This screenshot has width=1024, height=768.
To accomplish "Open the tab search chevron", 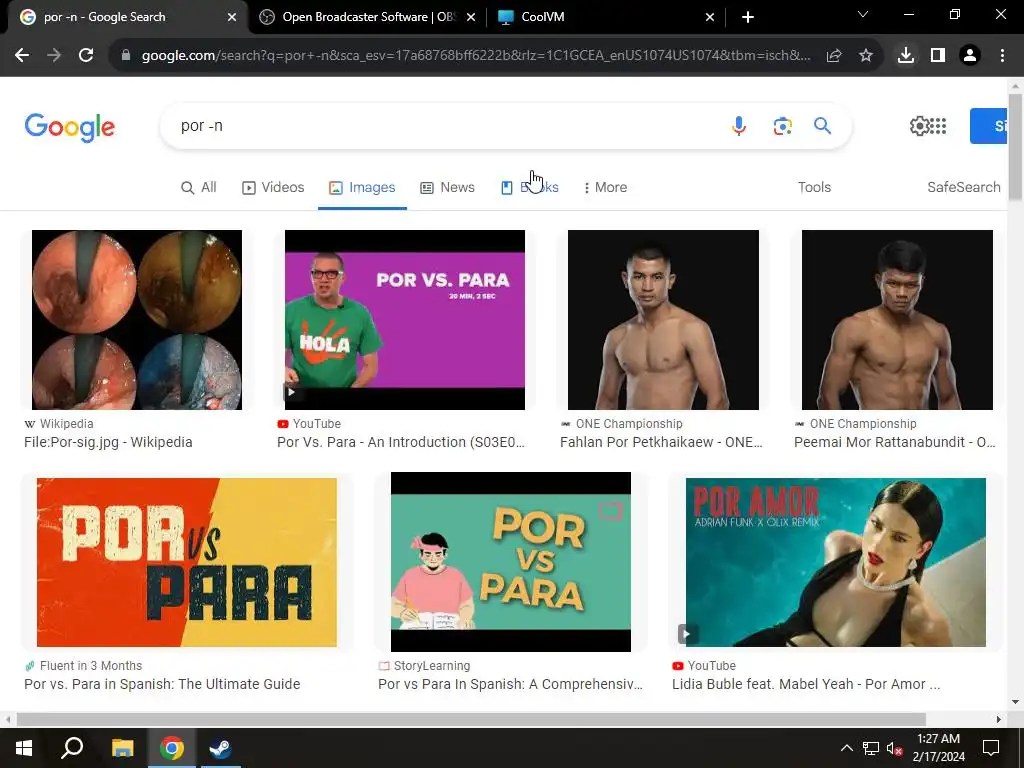I will [x=863, y=14].
